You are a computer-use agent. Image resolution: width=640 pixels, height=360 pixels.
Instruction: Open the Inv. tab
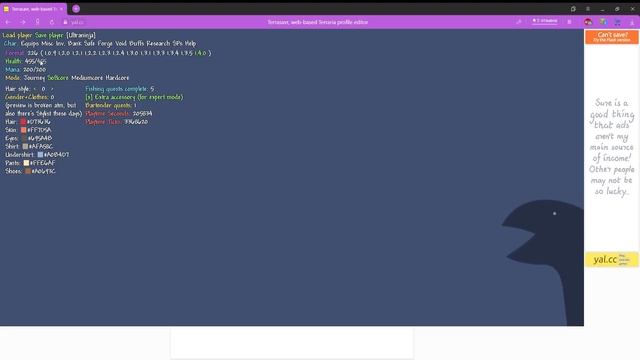click(x=60, y=44)
